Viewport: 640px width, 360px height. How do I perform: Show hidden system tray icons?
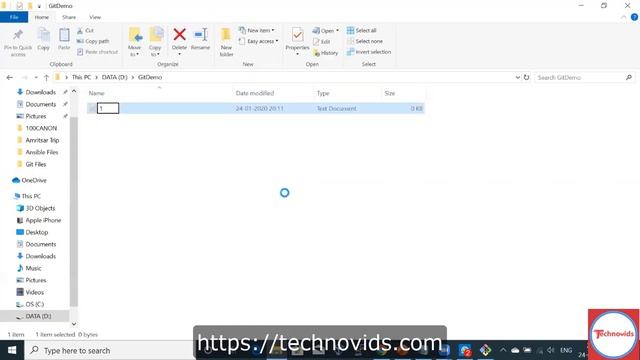pos(503,350)
